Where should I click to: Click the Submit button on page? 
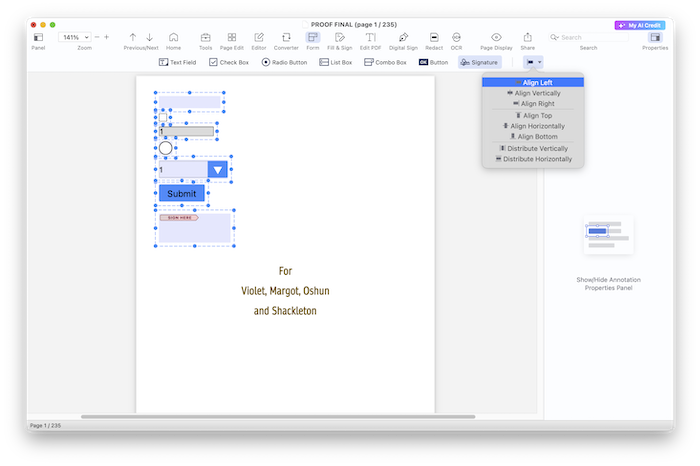pos(182,193)
